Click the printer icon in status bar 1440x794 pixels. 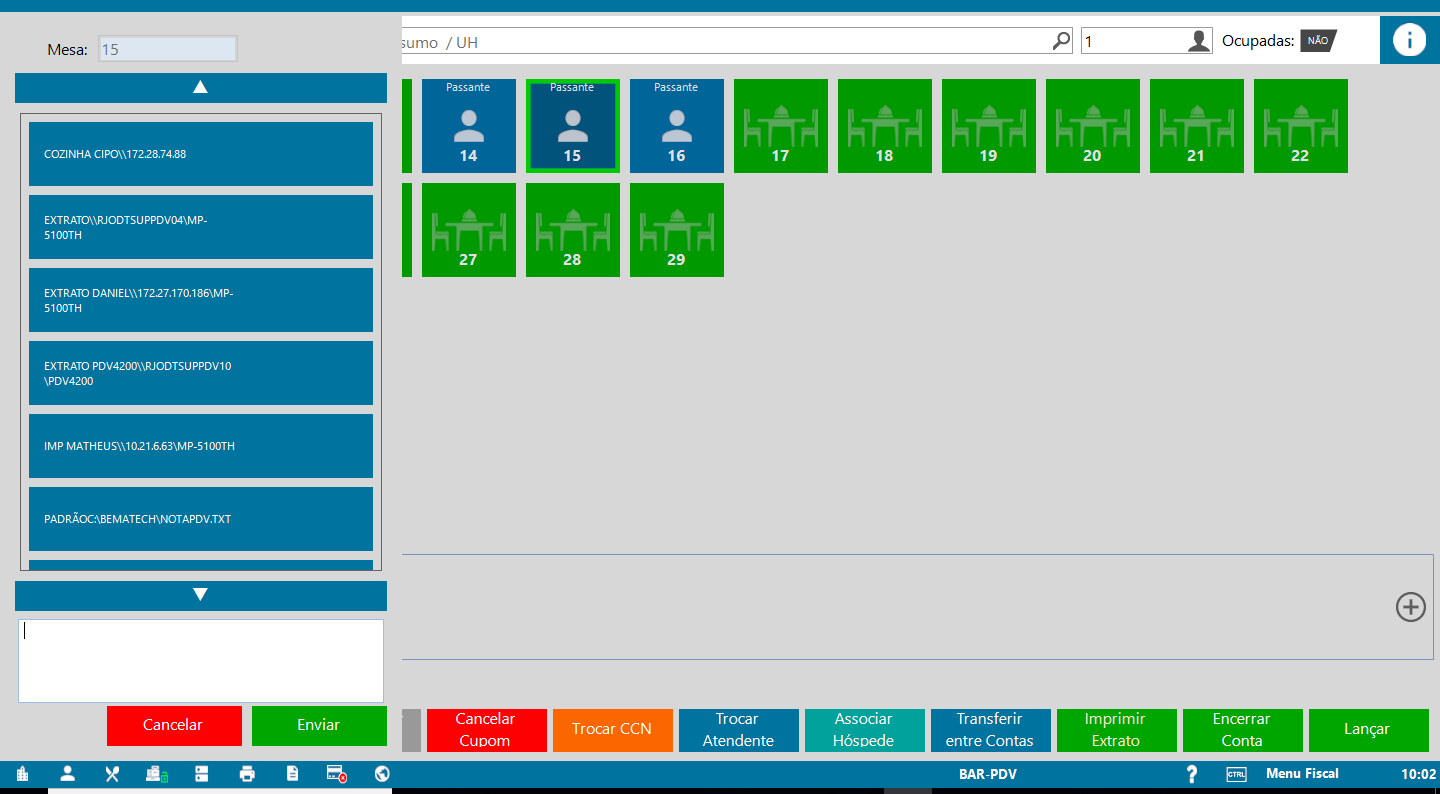click(x=247, y=774)
